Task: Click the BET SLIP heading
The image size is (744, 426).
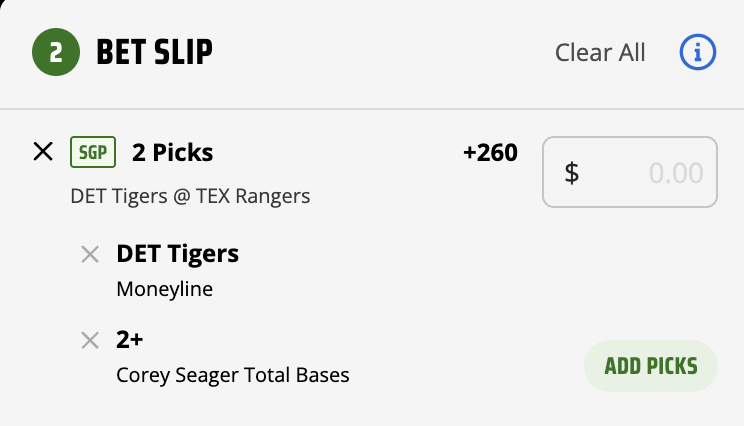Action: (155, 52)
